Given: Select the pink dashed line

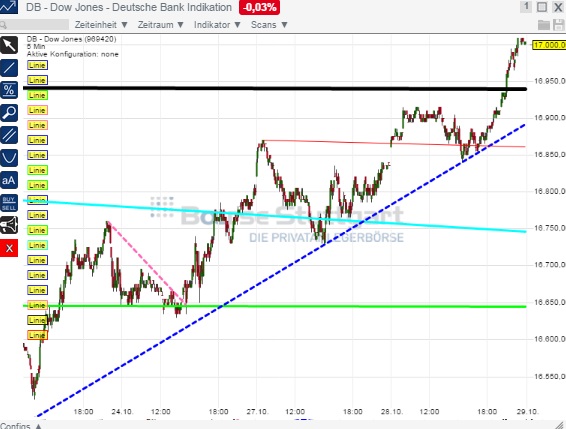Looking at the screenshot, I should pyautogui.click(x=146, y=263).
